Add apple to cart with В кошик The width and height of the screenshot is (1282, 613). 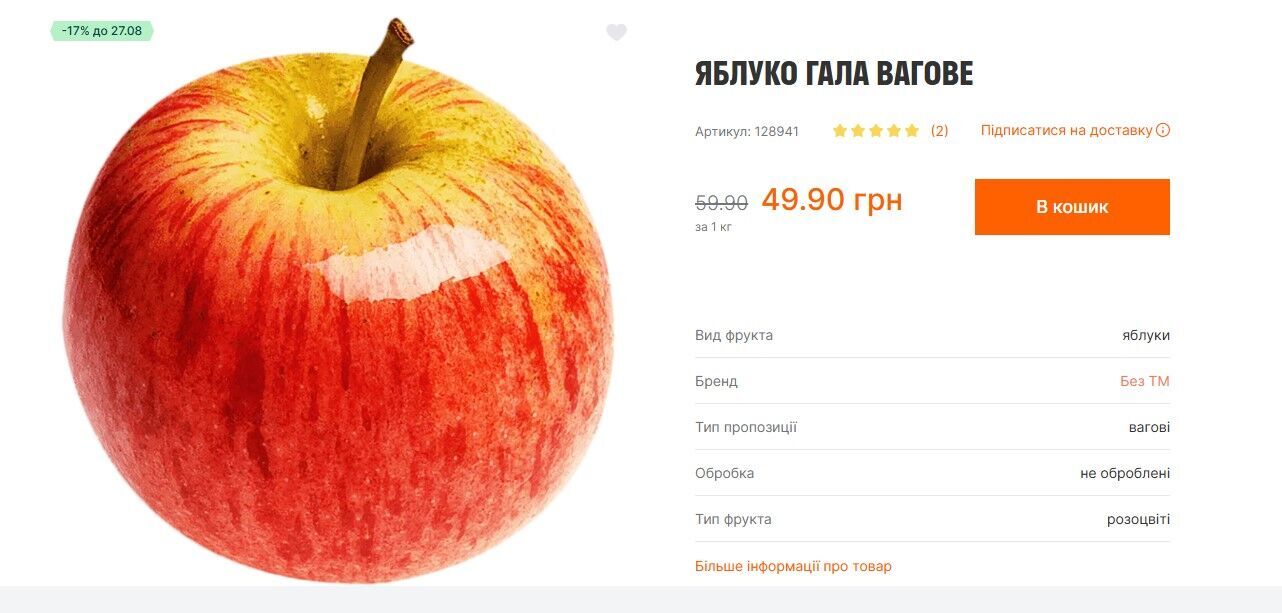tap(1072, 207)
